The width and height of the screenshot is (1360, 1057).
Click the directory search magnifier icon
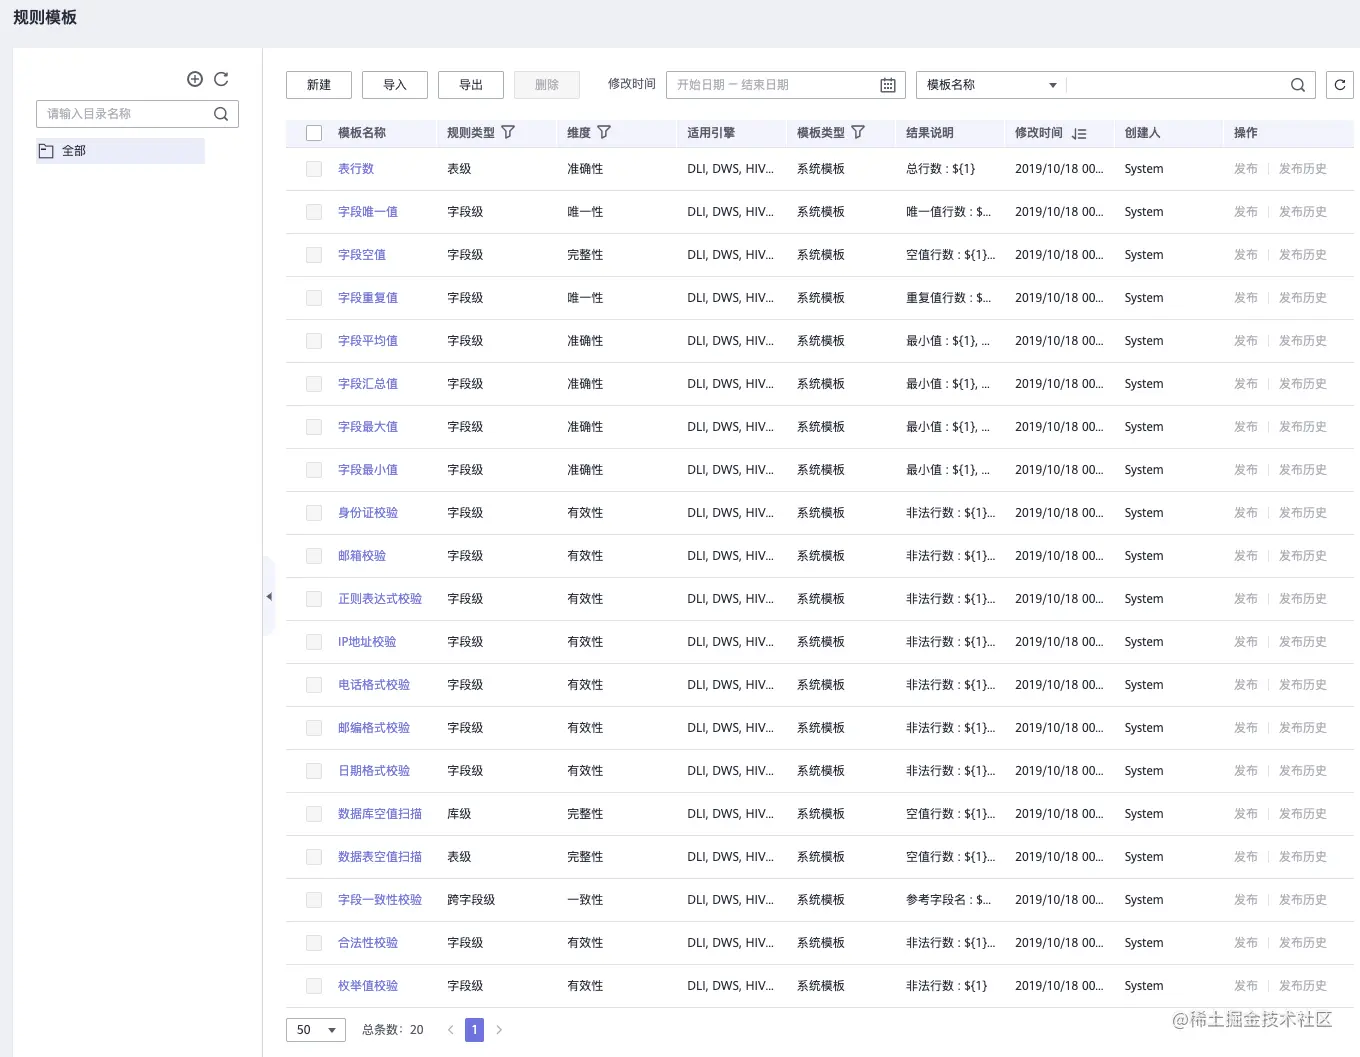coord(221,114)
